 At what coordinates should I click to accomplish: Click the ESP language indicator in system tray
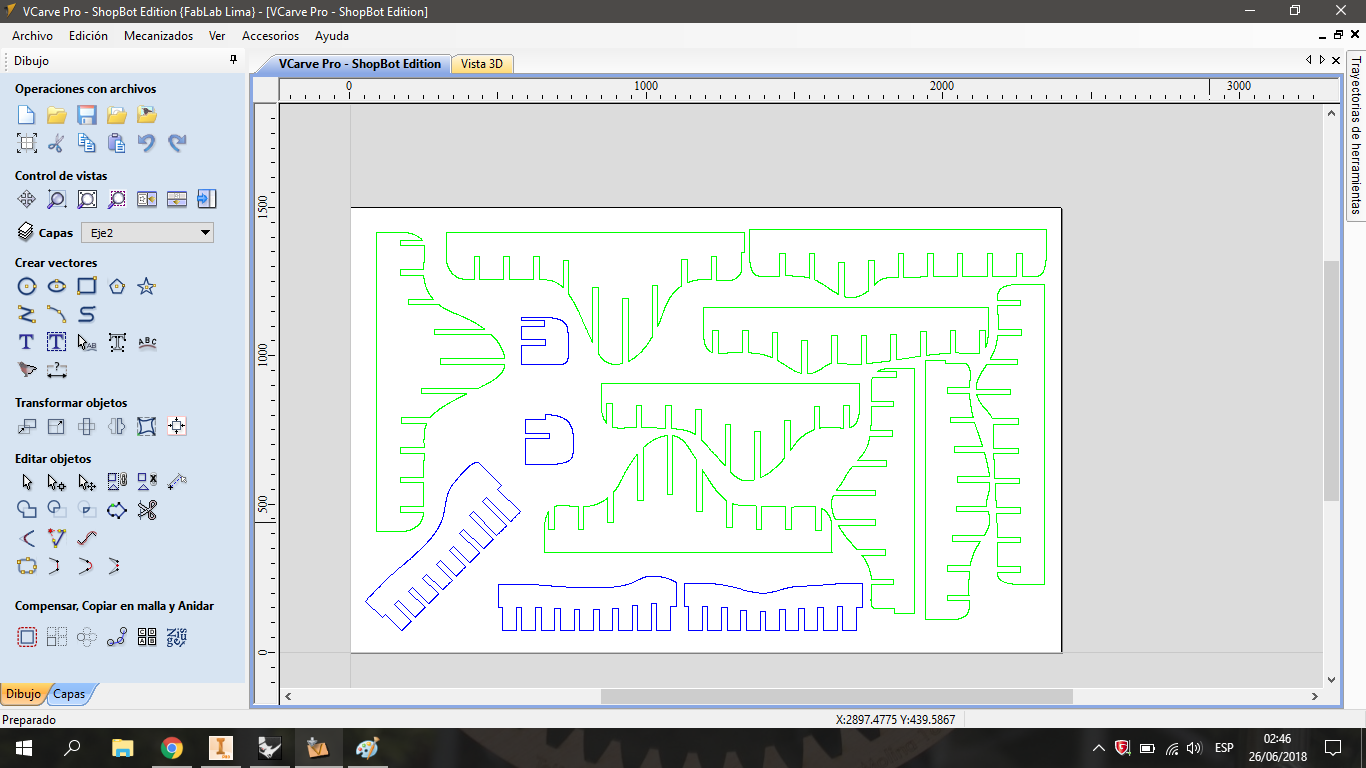click(x=1224, y=748)
